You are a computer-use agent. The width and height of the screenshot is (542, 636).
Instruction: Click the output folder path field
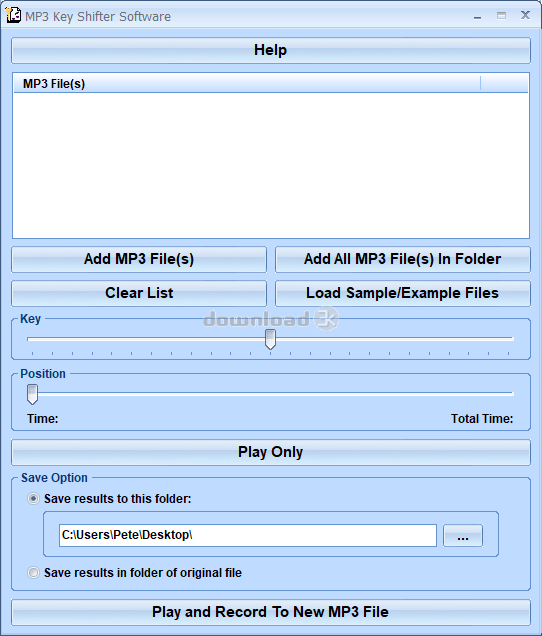click(247, 535)
